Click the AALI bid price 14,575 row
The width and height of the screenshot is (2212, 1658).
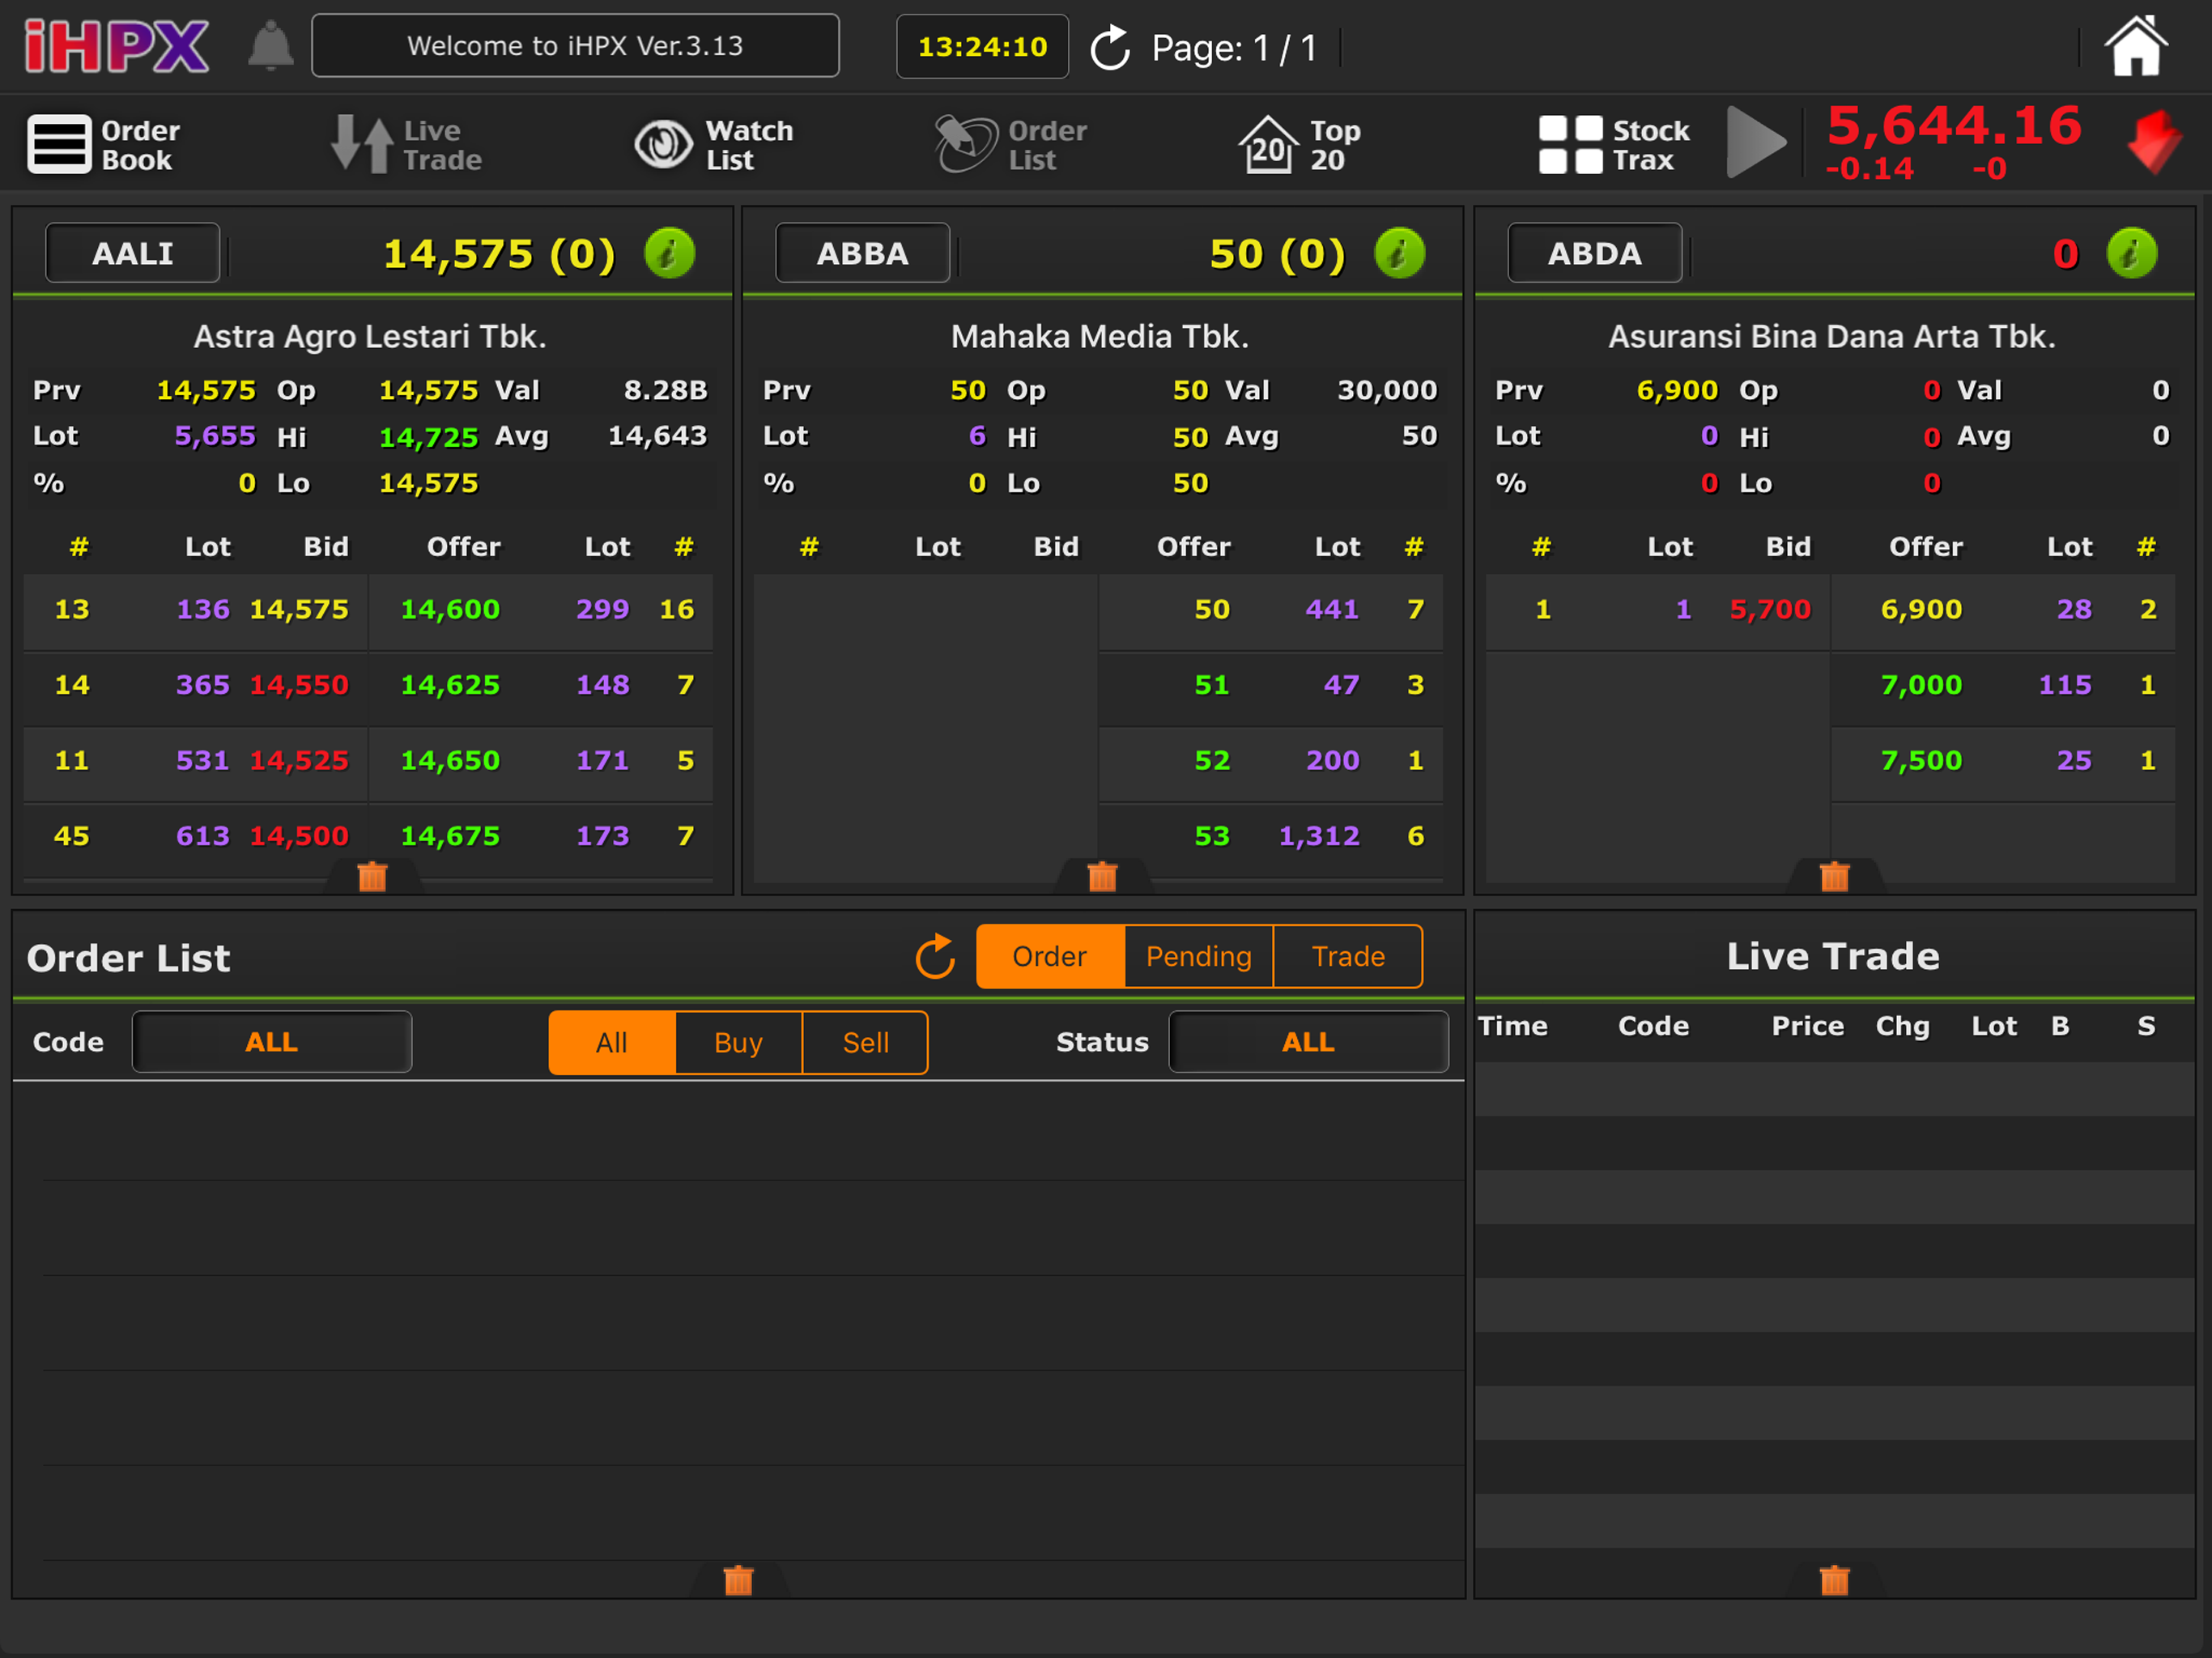pos(298,609)
